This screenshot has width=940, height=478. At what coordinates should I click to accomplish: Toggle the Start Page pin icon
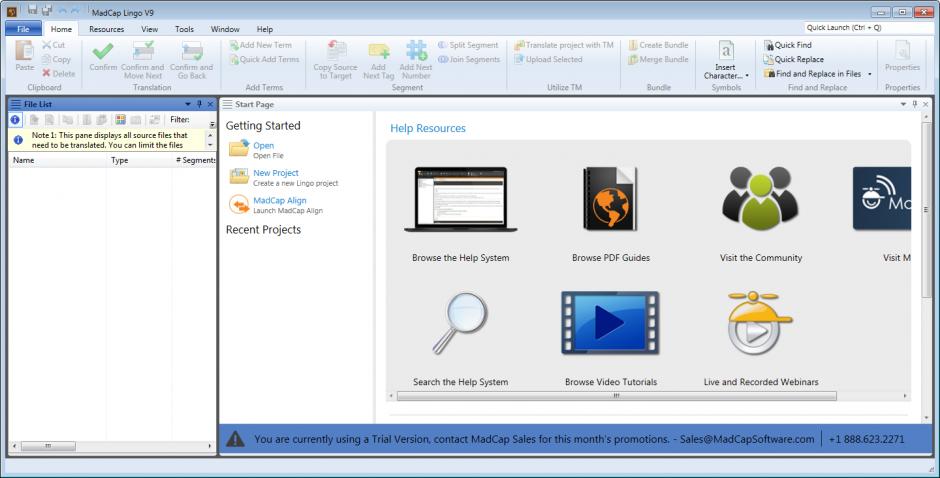coord(915,104)
